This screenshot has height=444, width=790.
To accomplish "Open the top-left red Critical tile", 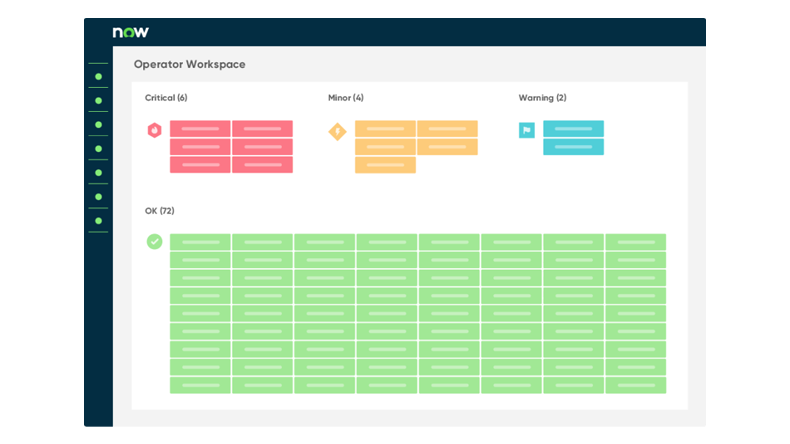I will pos(200,129).
